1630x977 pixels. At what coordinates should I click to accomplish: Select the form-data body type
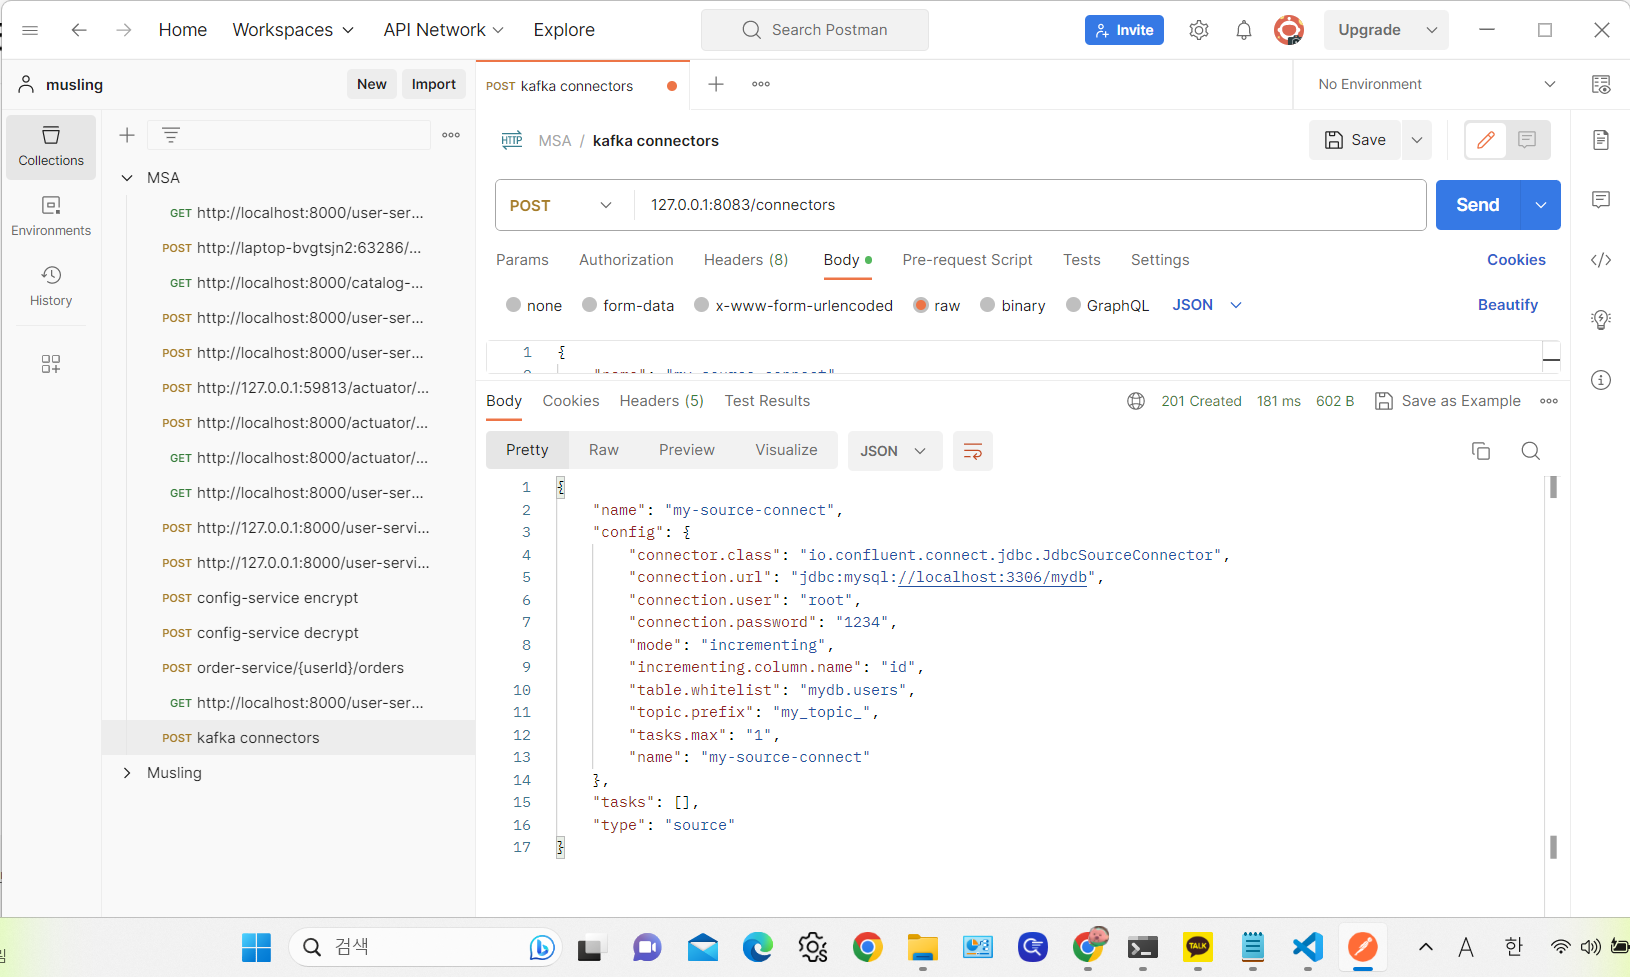[x=589, y=305]
